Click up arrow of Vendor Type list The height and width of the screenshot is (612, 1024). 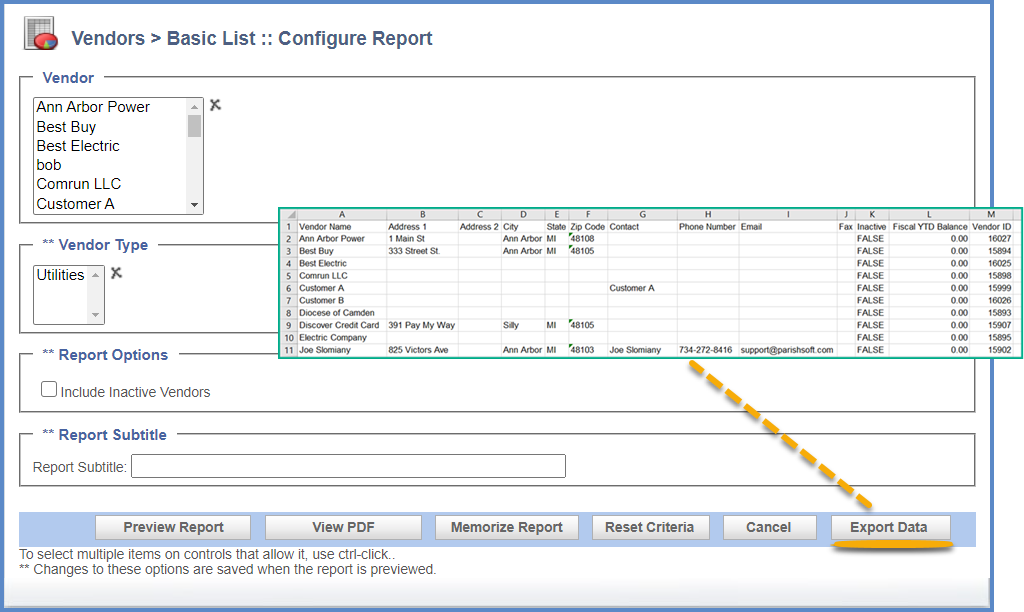coord(95,275)
